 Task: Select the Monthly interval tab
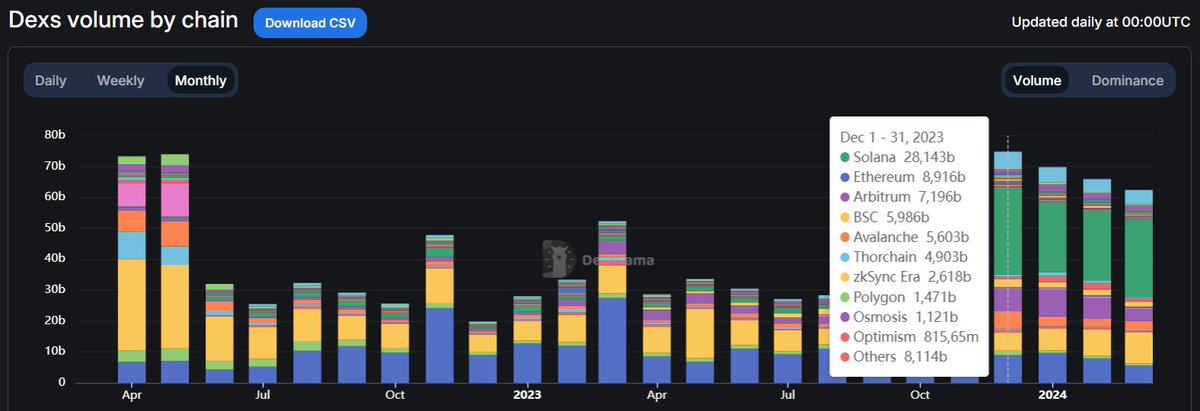[200, 81]
